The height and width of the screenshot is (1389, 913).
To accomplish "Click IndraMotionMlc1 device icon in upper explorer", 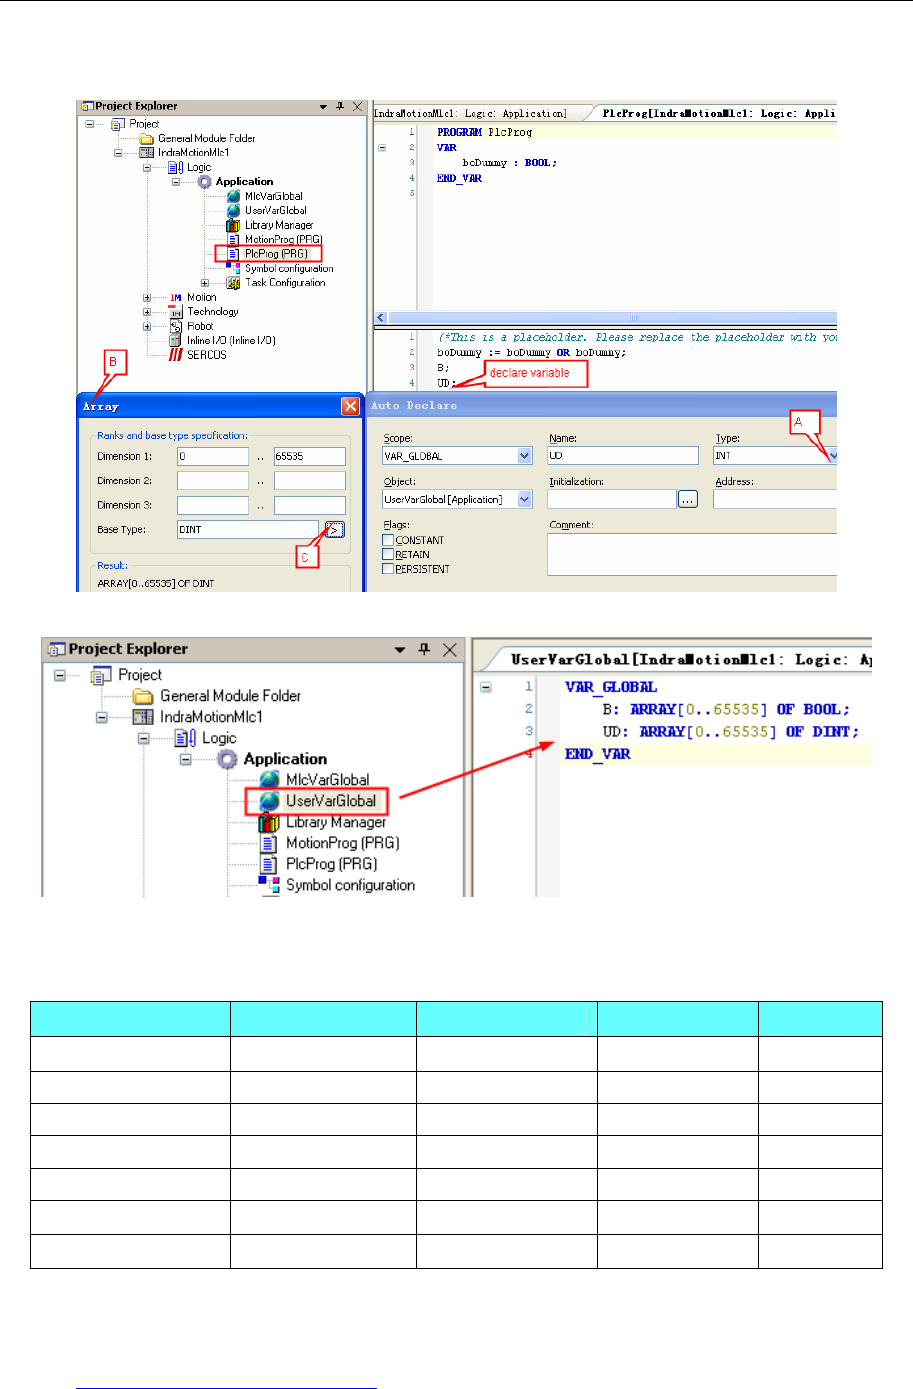I will point(146,153).
